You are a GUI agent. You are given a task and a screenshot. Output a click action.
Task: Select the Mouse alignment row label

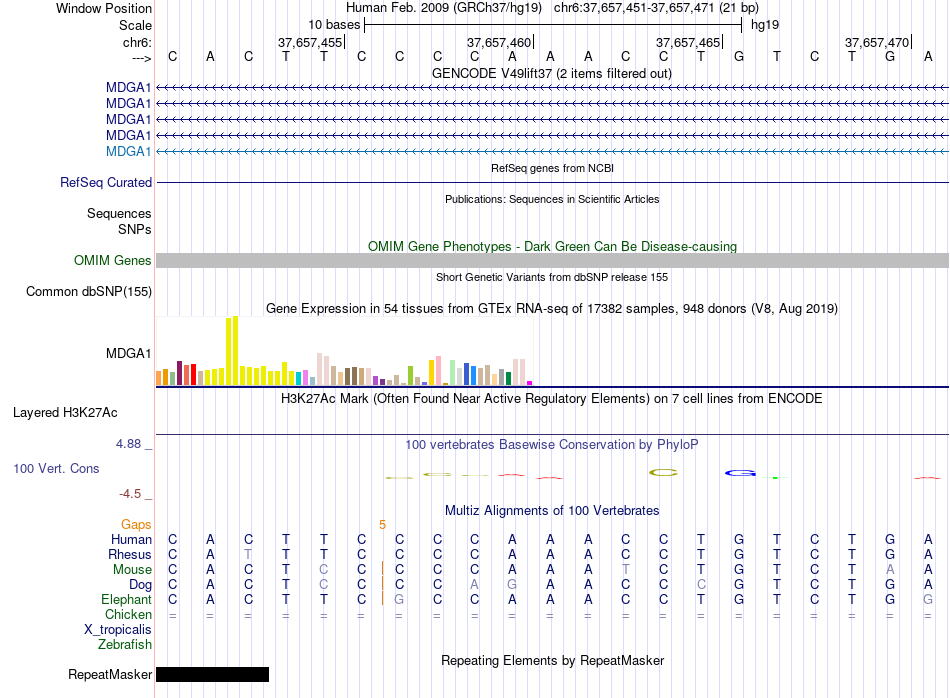pos(132,570)
